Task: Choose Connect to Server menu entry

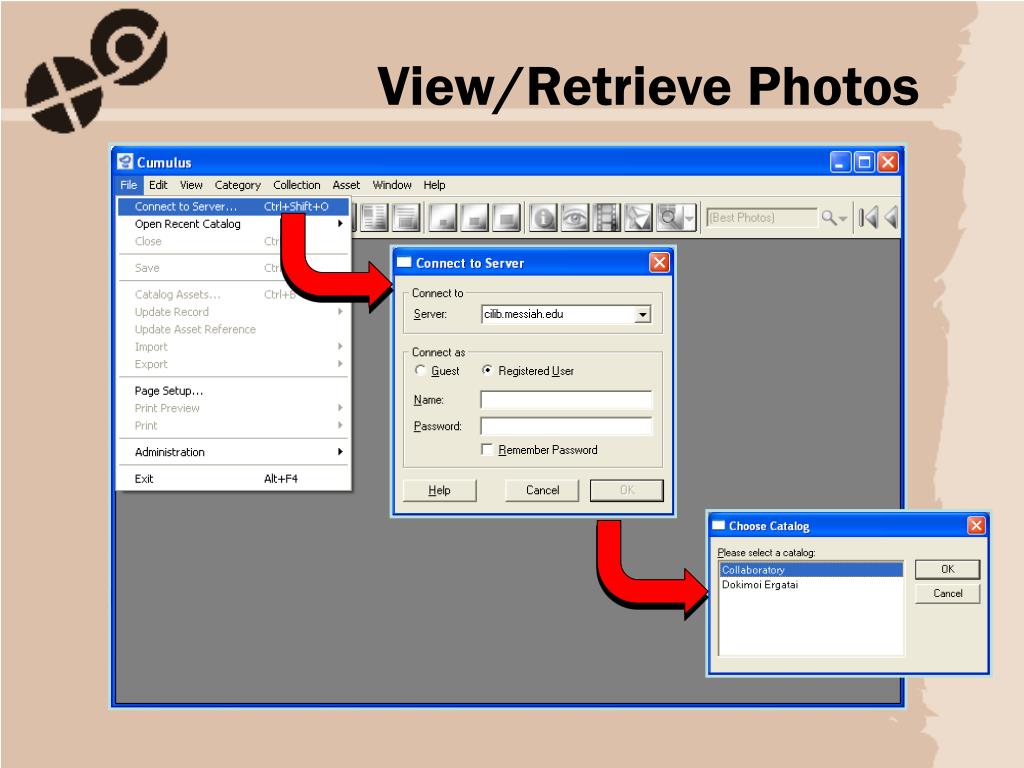Action: click(233, 206)
